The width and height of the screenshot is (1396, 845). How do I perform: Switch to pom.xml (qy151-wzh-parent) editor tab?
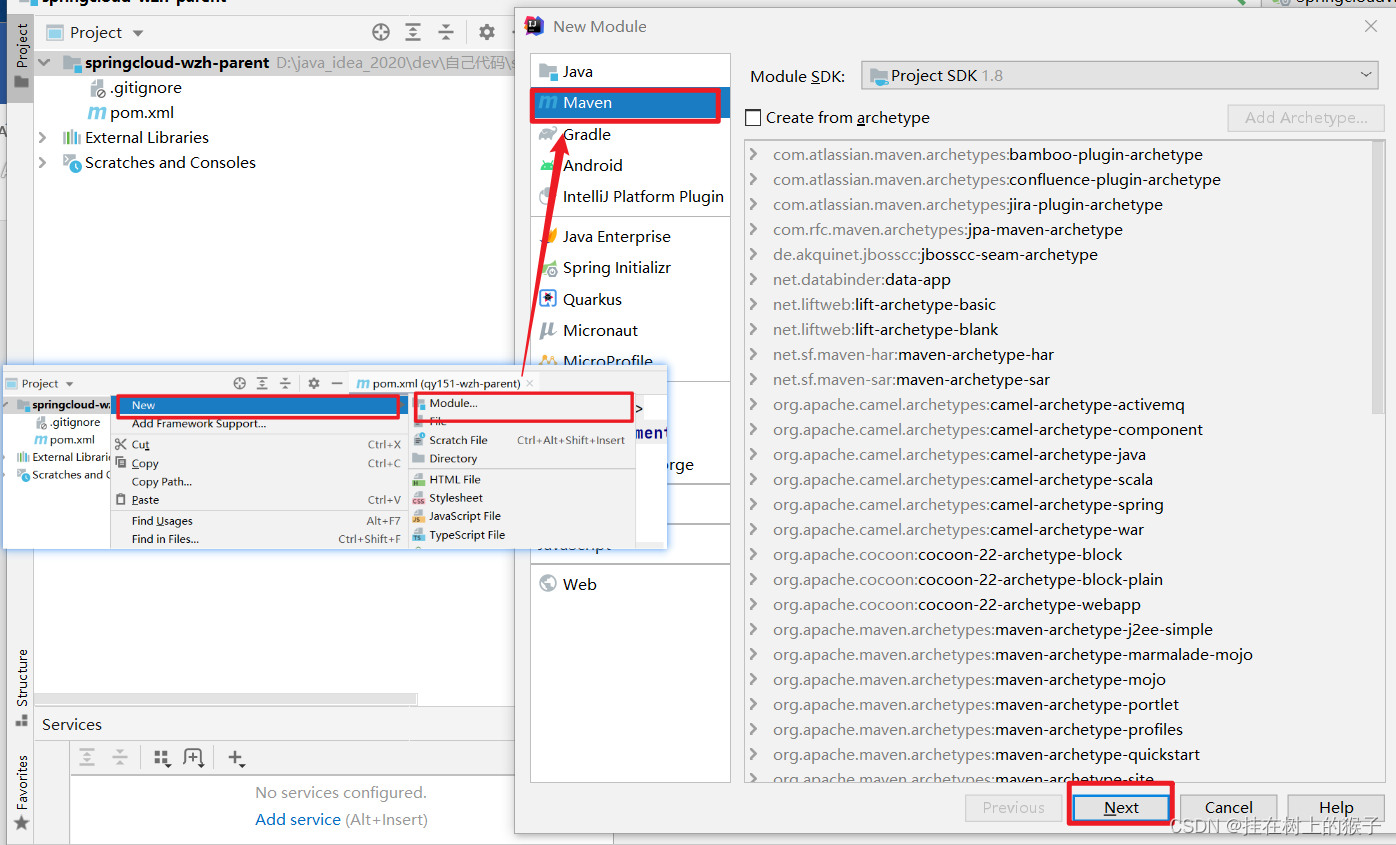446,383
